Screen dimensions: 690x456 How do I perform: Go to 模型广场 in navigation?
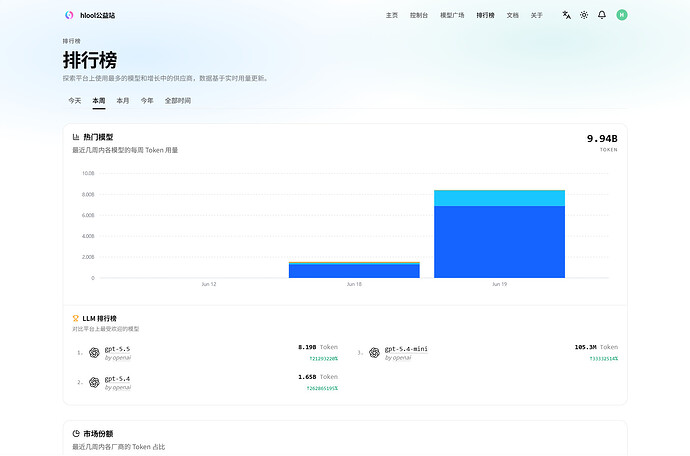[x=452, y=15]
